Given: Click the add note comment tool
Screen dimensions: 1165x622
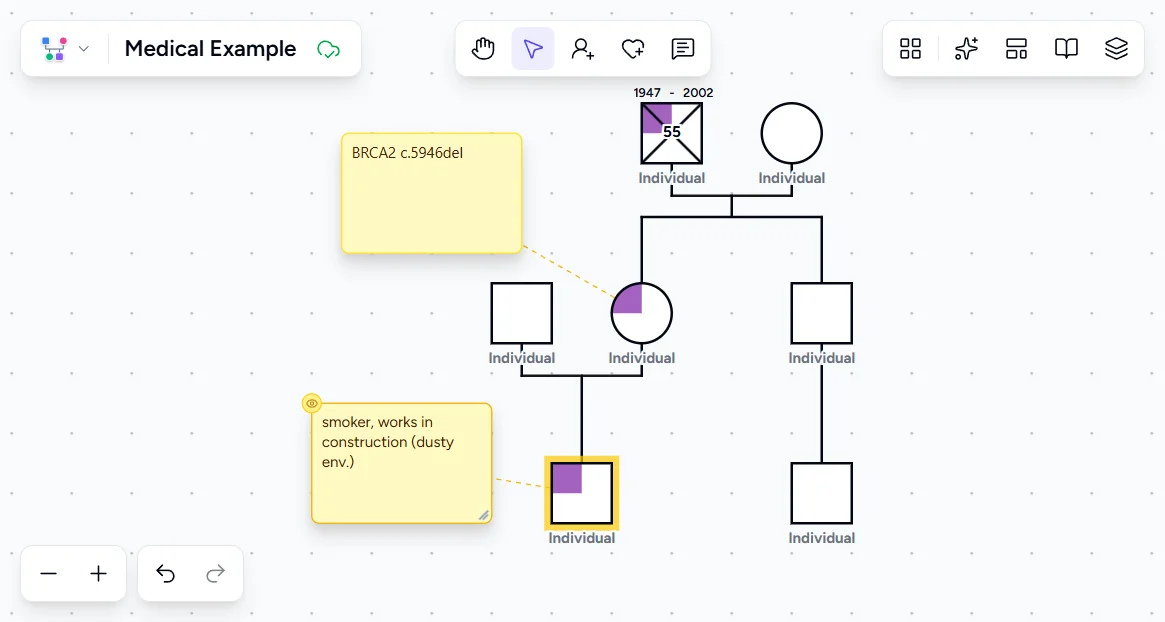Looking at the screenshot, I should pyautogui.click(x=682, y=49).
